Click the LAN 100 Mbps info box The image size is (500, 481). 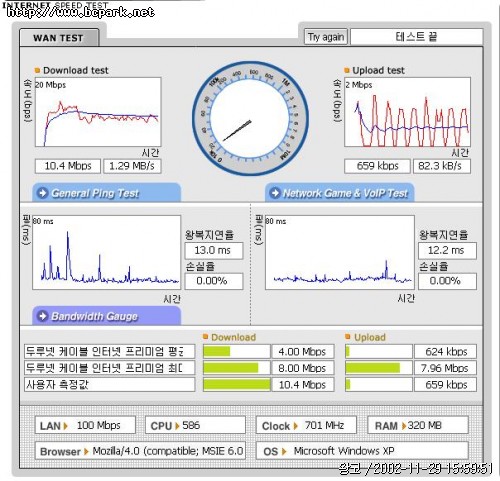85,425
